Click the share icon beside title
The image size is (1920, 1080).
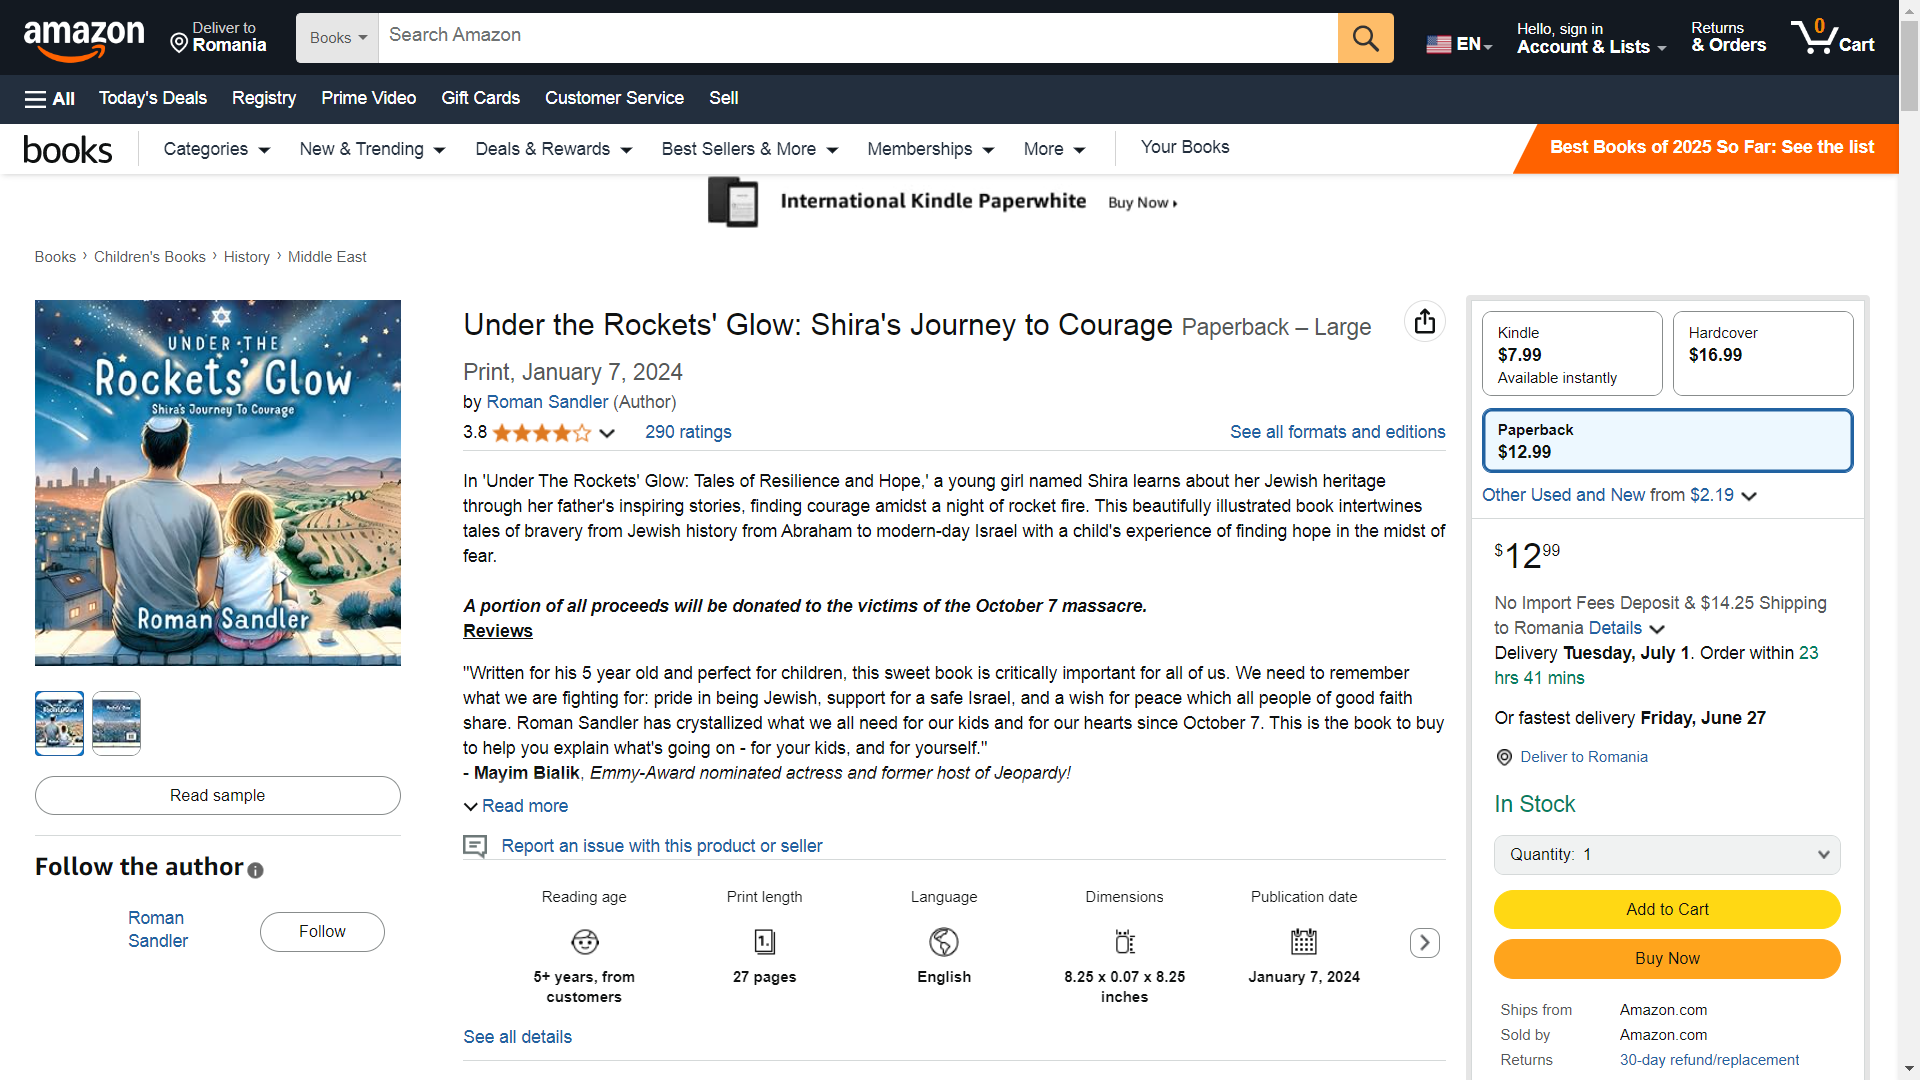pyautogui.click(x=1425, y=321)
